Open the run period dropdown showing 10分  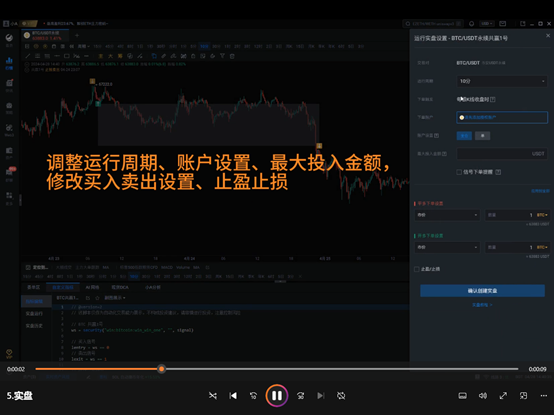click(502, 81)
